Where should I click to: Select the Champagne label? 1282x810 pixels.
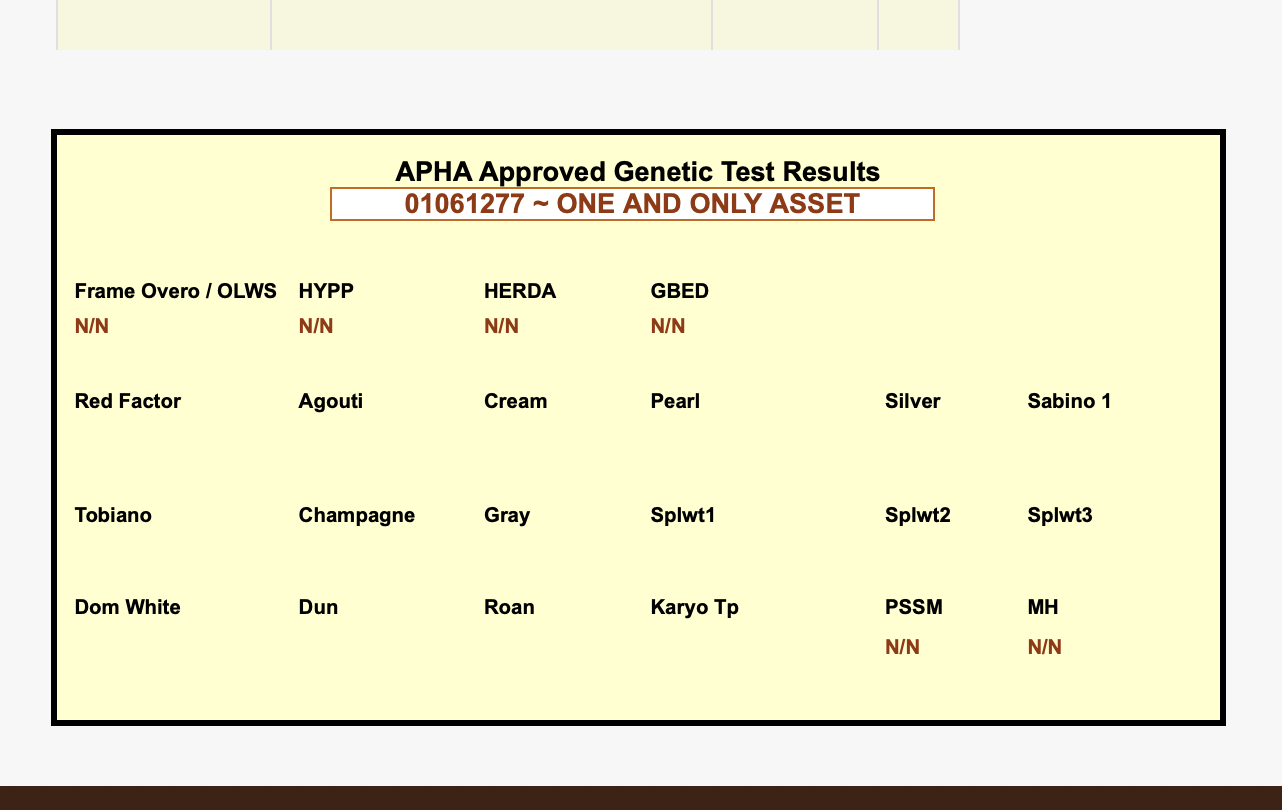tap(357, 515)
